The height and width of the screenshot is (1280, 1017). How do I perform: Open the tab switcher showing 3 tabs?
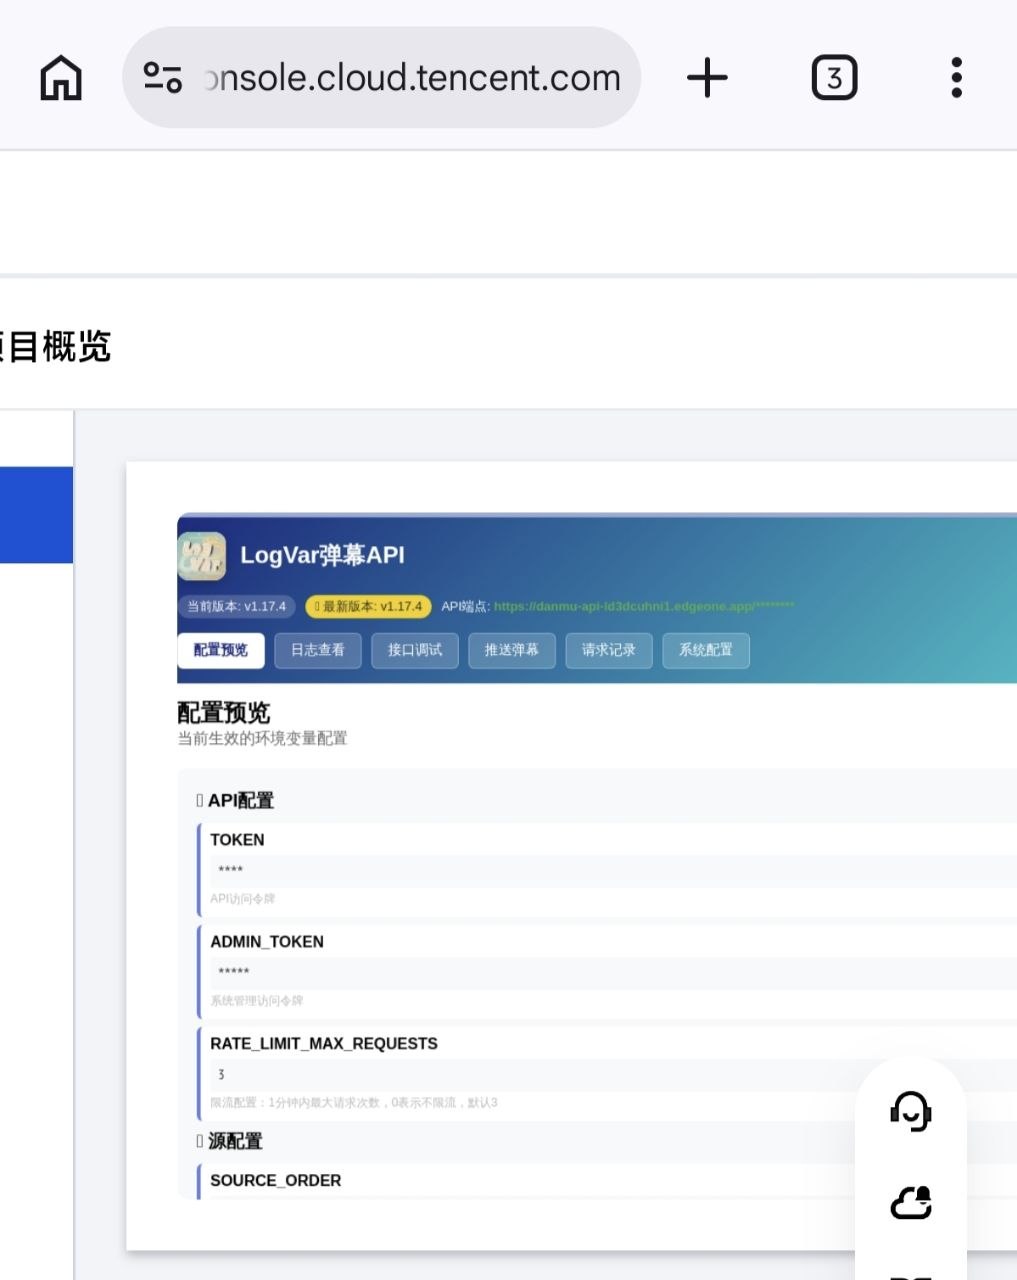point(834,76)
